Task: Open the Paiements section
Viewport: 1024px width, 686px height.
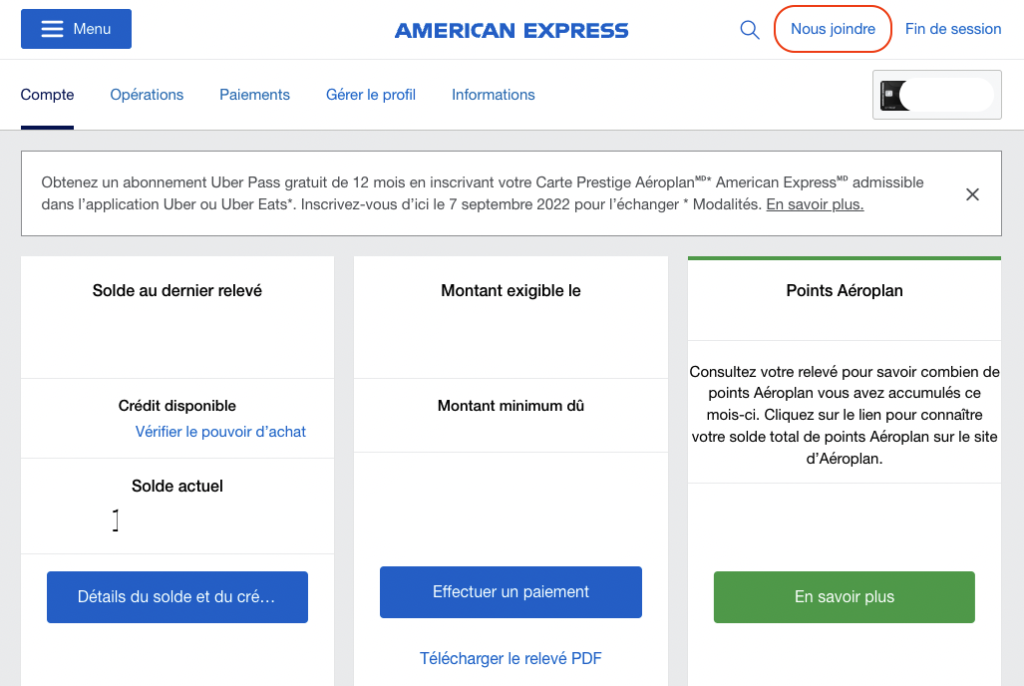Action: click(x=254, y=94)
